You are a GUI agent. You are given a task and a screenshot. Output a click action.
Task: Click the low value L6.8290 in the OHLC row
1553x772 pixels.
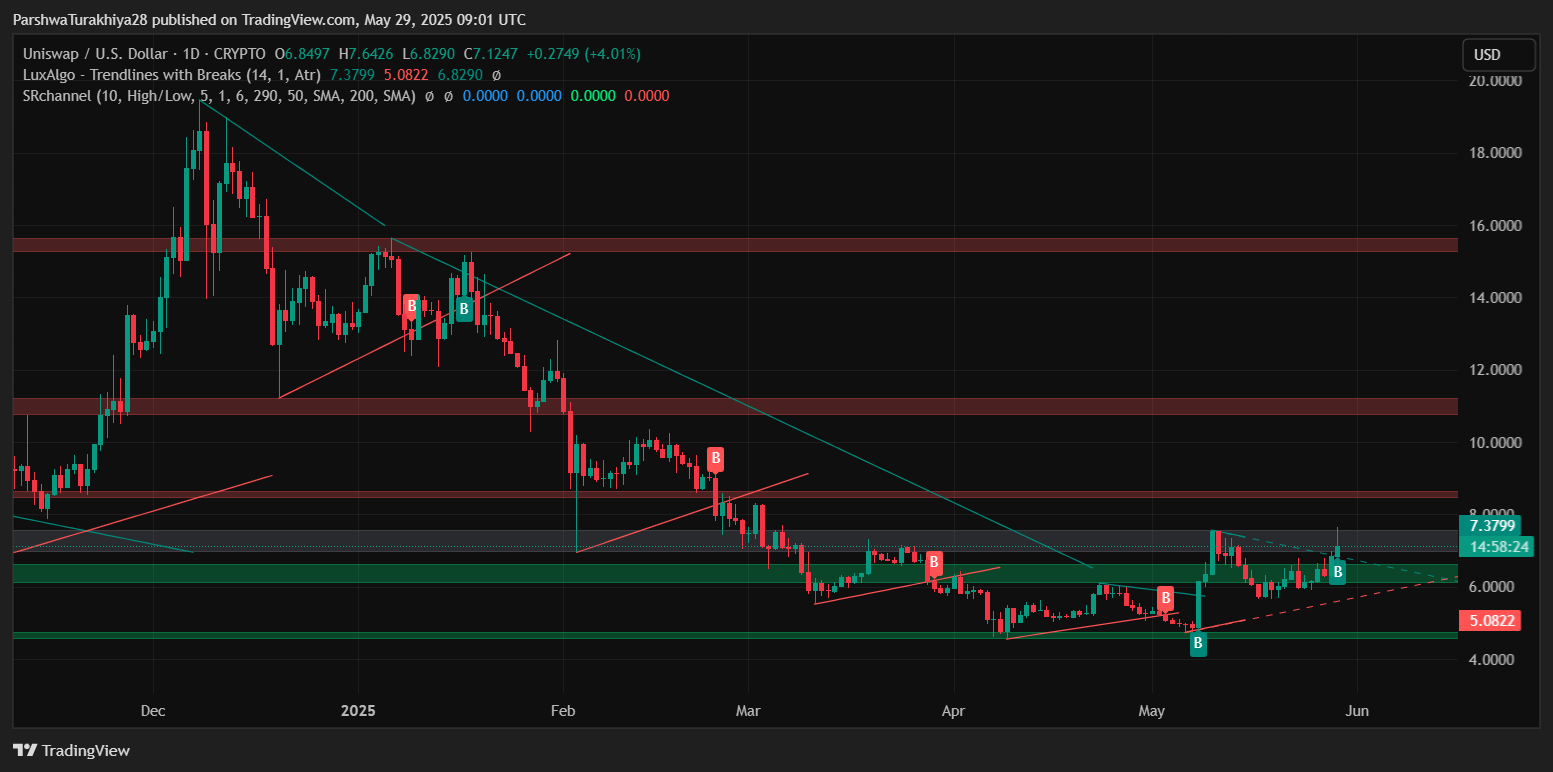pyautogui.click(x=431, y=54)
